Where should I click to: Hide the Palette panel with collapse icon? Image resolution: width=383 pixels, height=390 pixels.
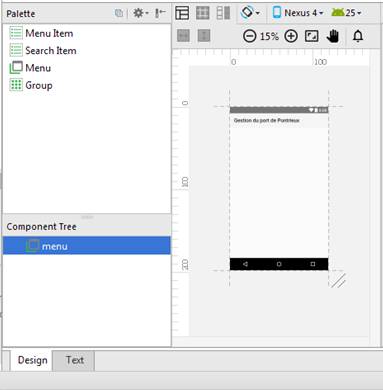tap(160, 13)
